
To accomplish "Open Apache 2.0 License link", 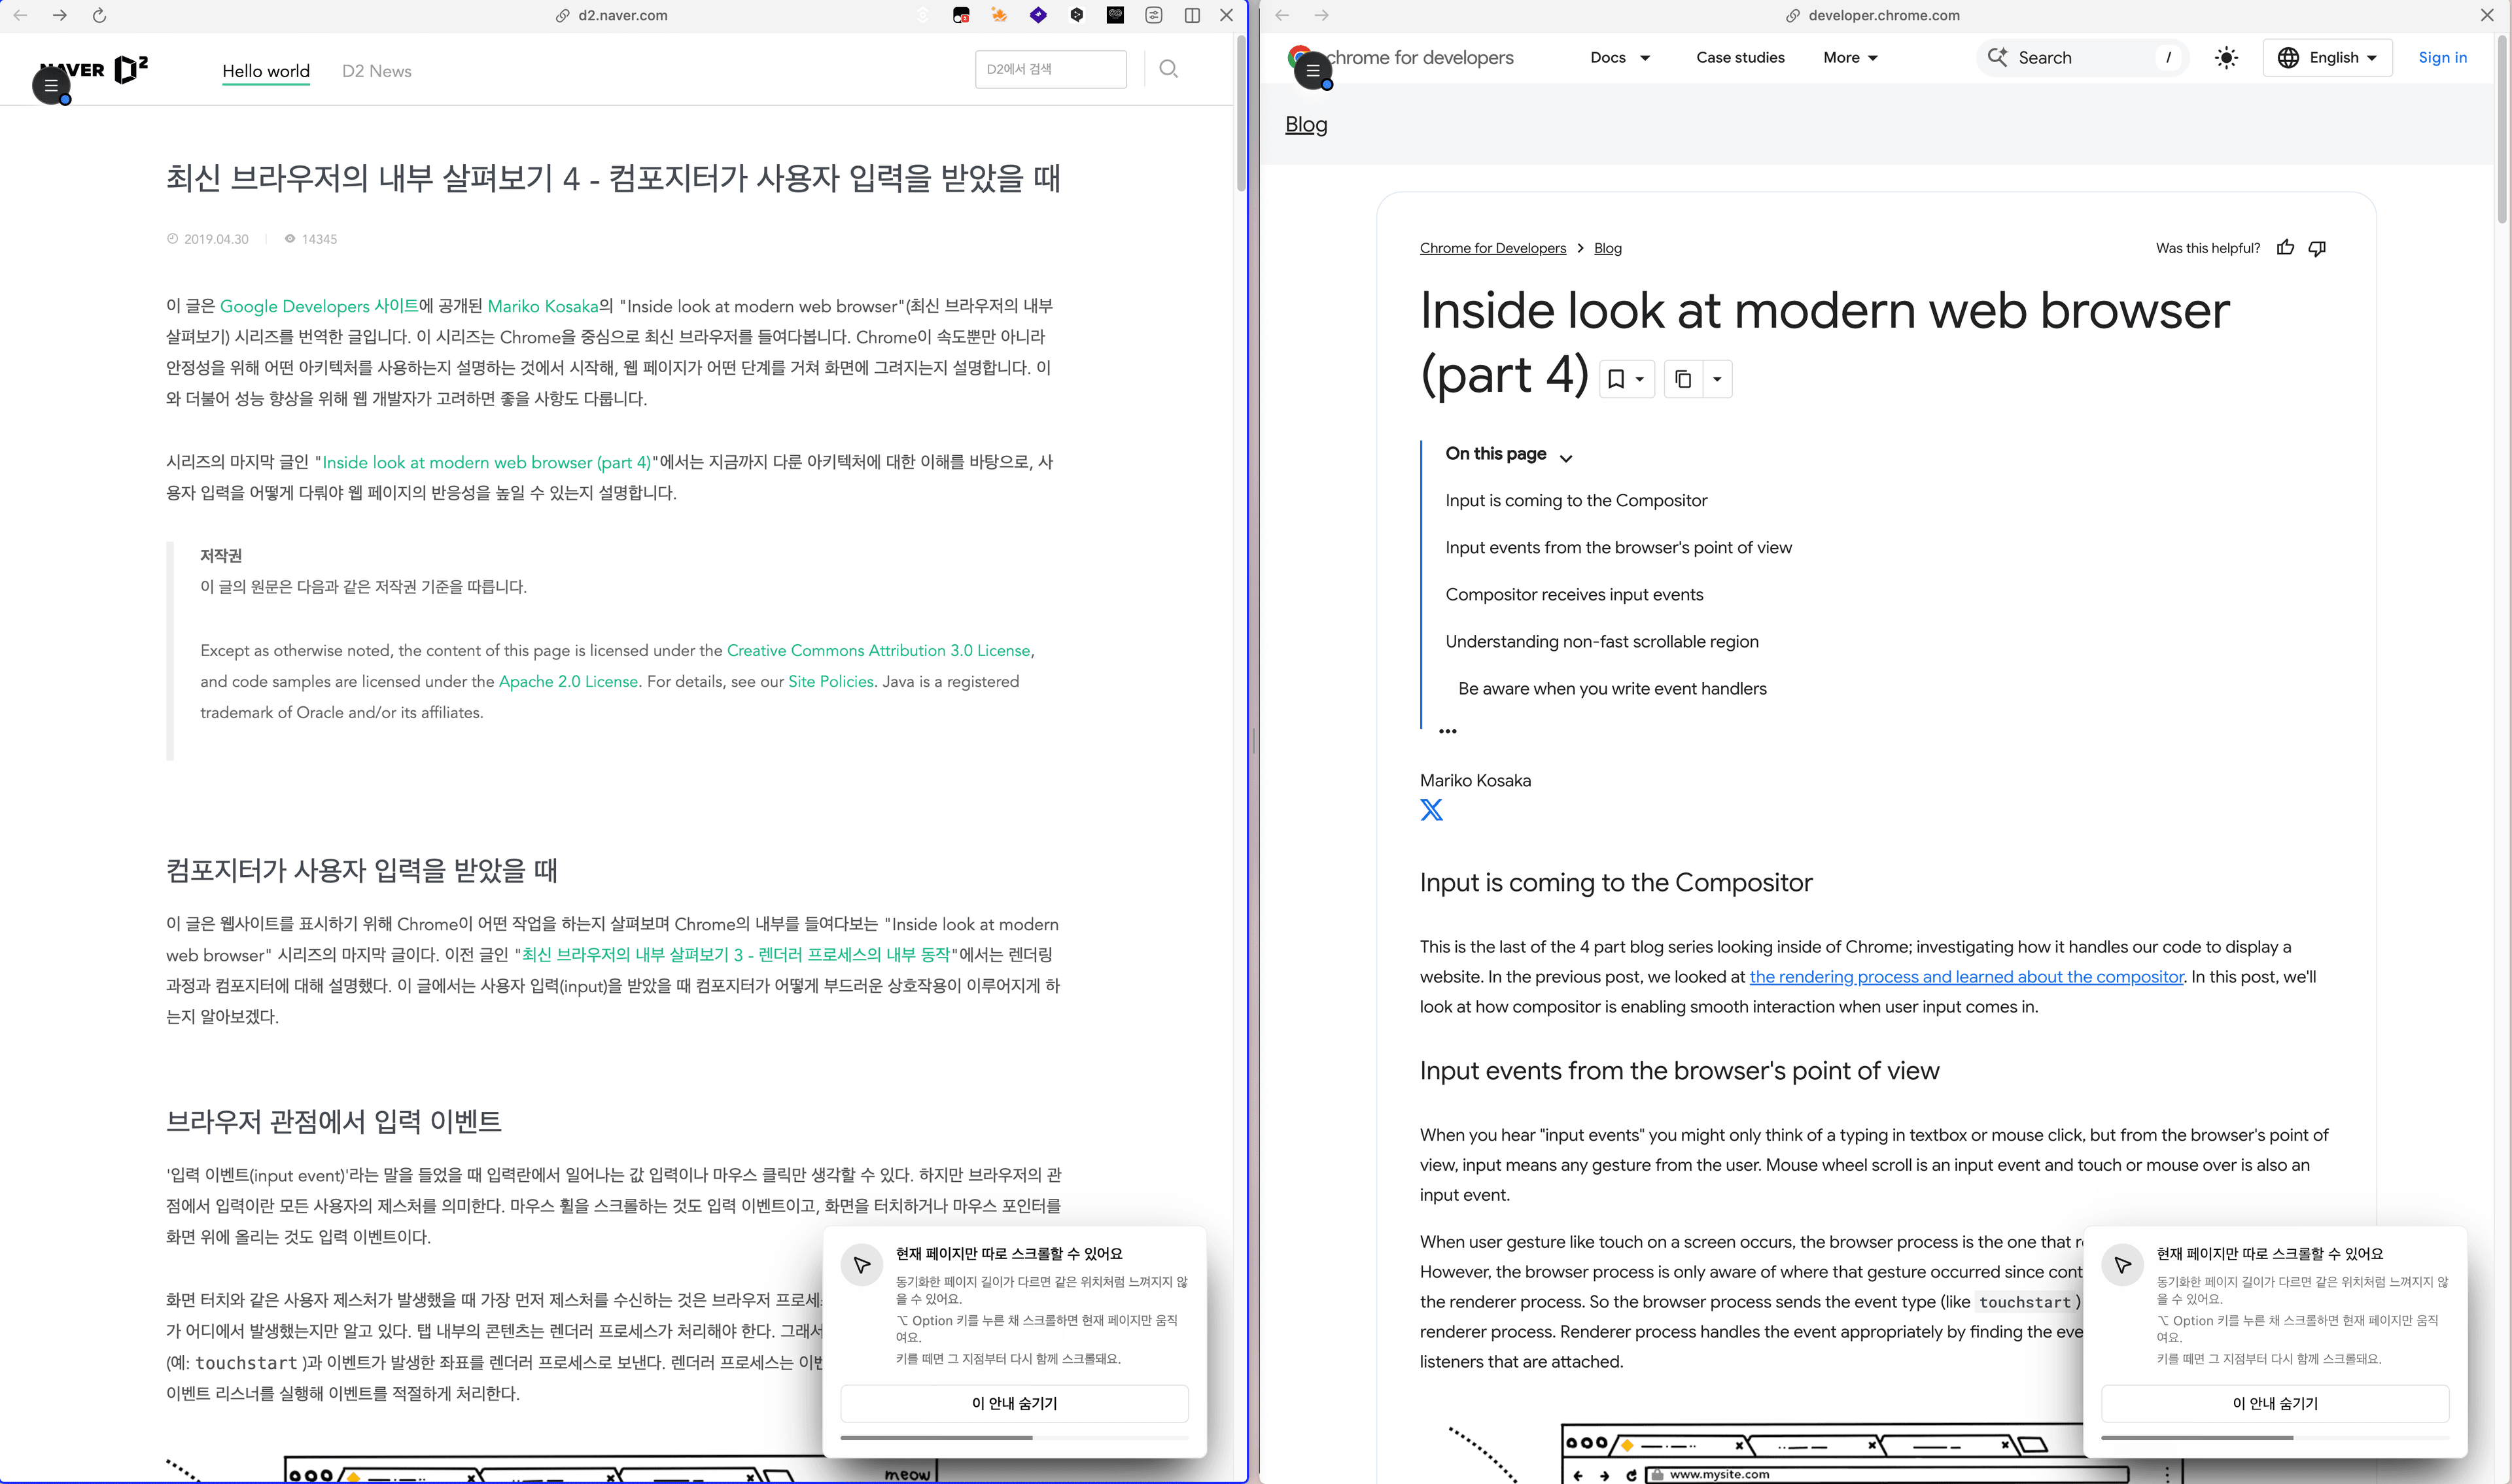I will click(x=568, y=681).
